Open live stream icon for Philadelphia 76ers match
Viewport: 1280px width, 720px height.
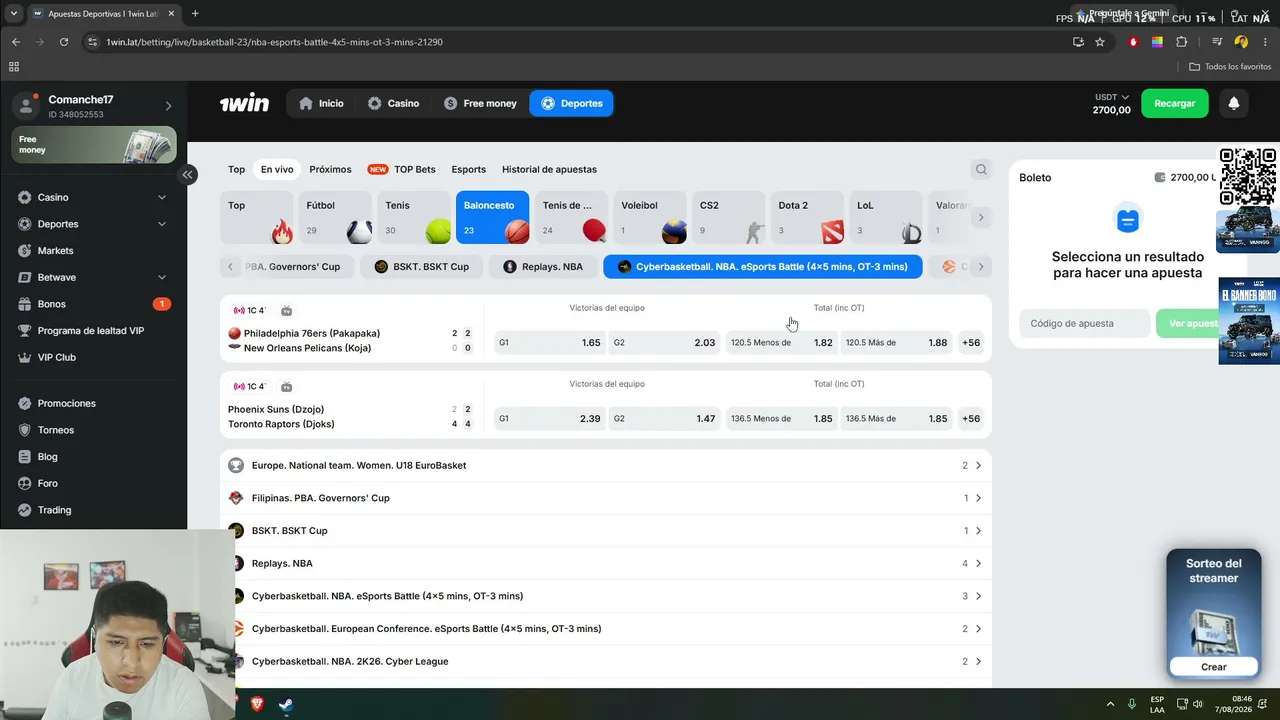tap(286, 311)
